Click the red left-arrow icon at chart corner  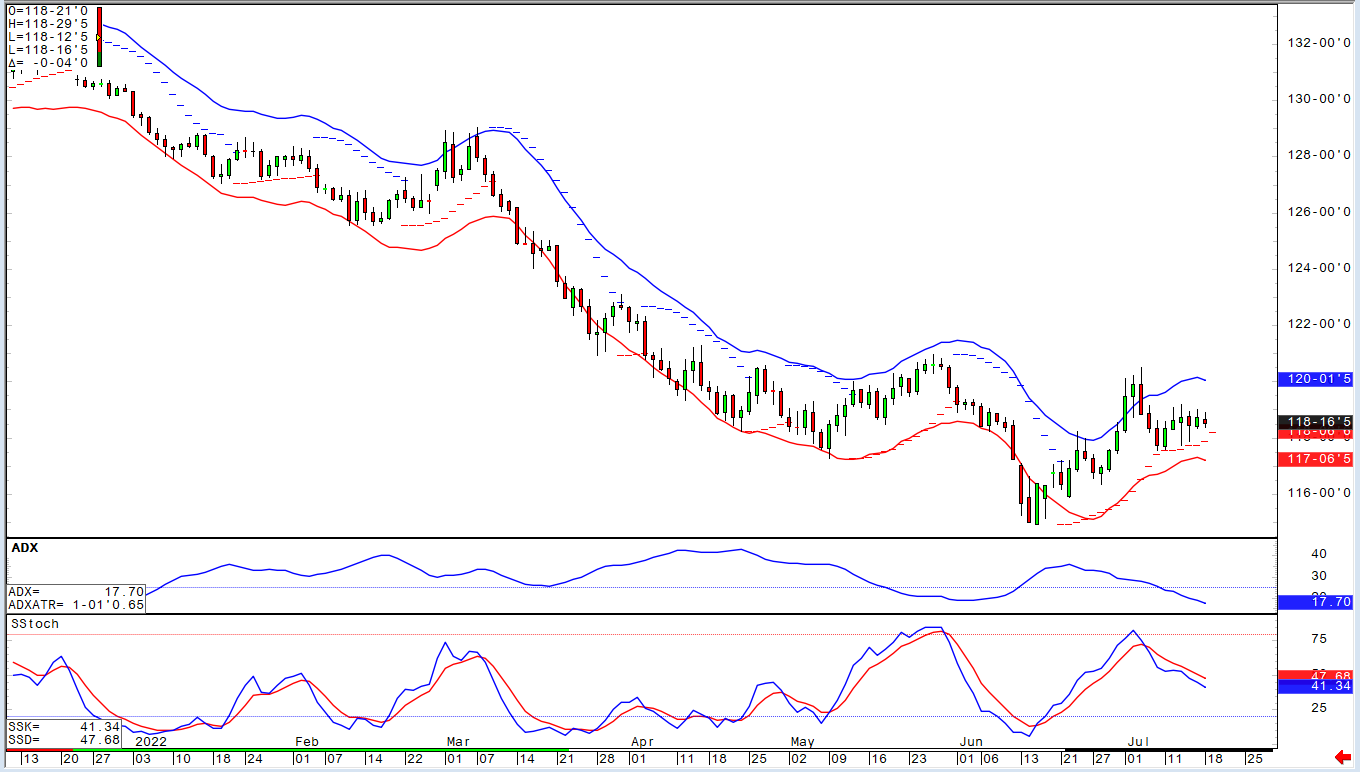pos(1342,756)
